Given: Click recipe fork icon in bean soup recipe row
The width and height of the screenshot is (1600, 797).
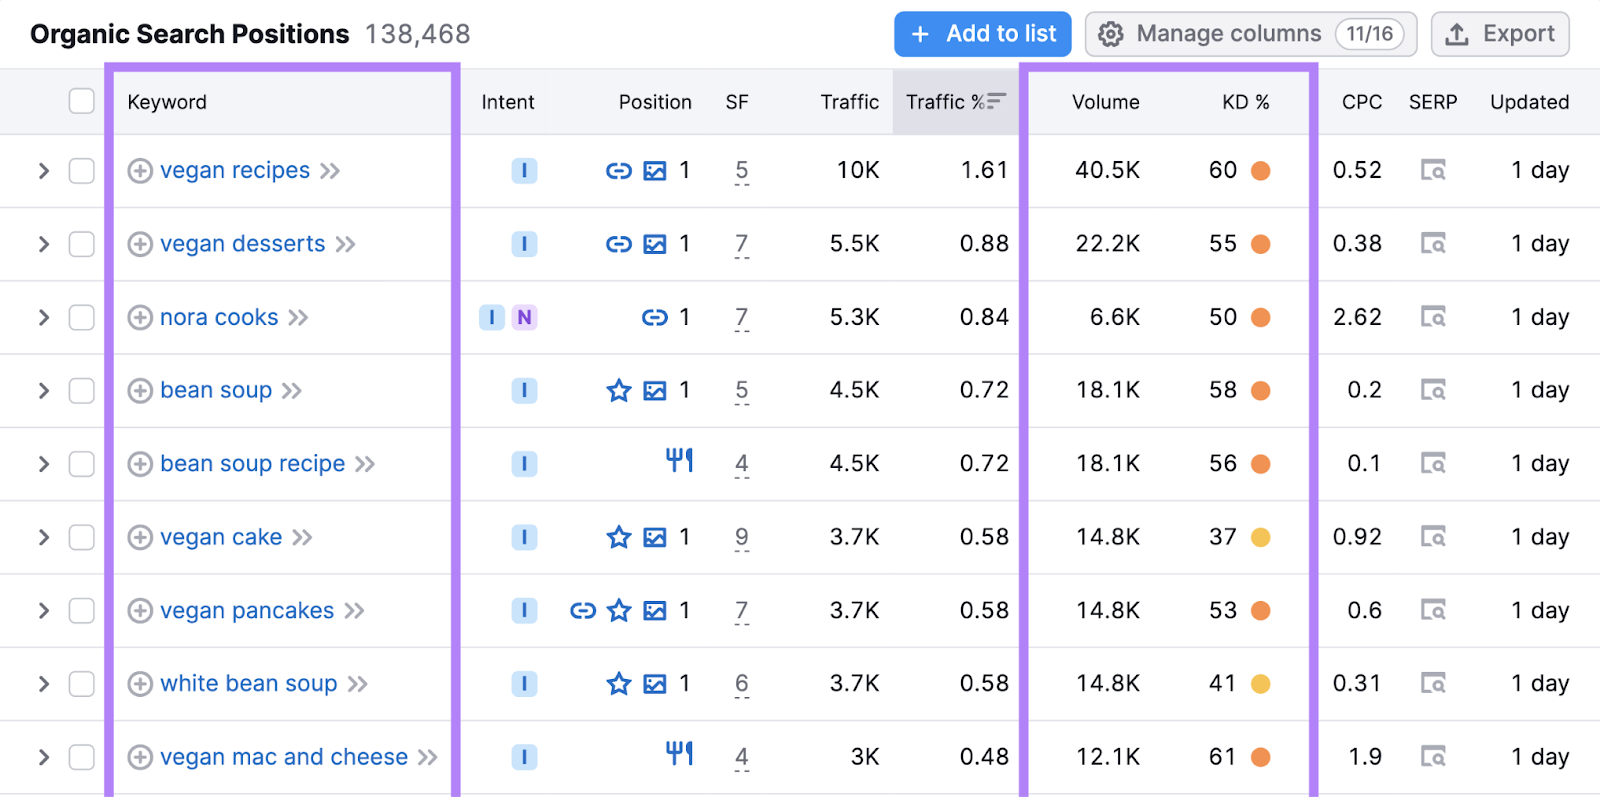Looking at the screenshot, I should click(x=680, y=460).
